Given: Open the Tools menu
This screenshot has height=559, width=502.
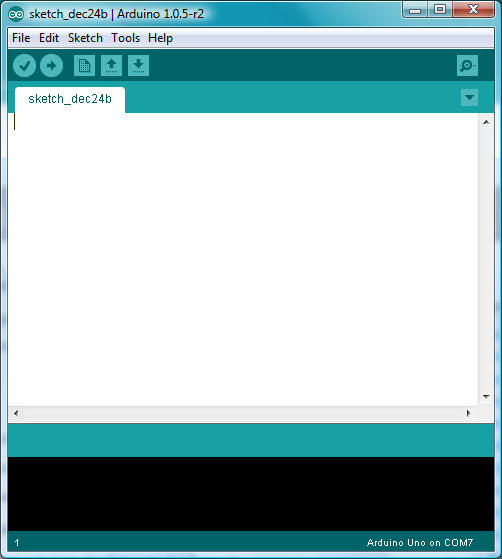Looking at the screenshot, I should pos(126,38).
